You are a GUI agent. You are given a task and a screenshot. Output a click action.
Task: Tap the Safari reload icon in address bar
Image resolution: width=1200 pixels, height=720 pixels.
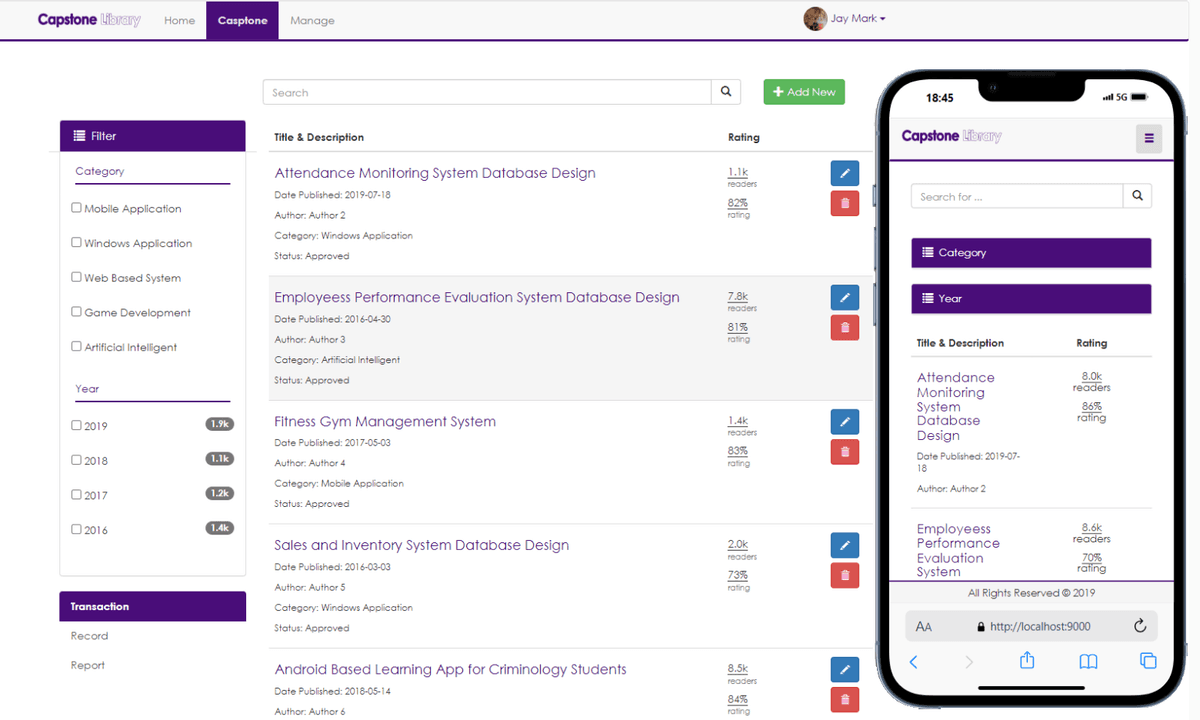[1139, 627]
